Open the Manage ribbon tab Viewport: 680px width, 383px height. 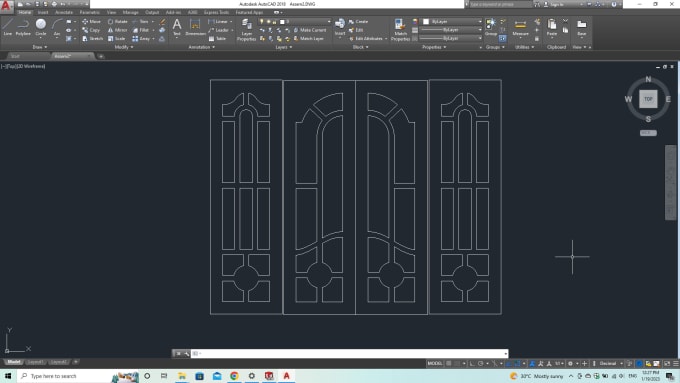pos(130,12)
